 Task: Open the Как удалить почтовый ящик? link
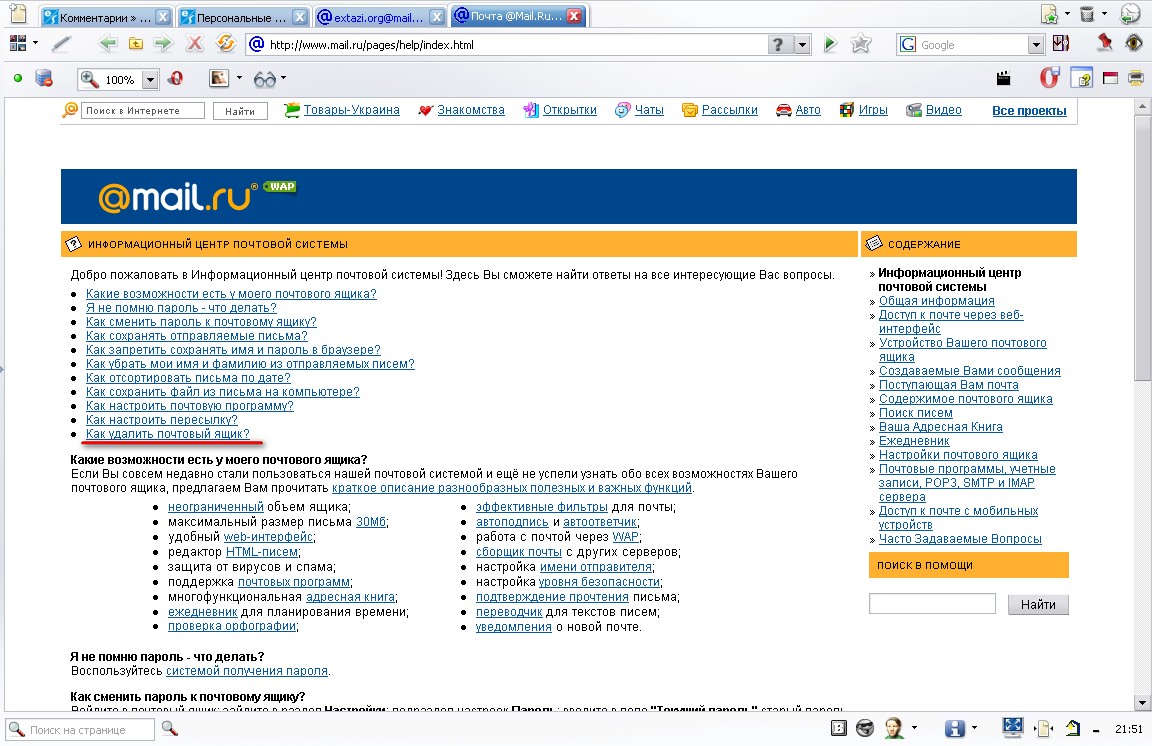(x=168, y=434)
